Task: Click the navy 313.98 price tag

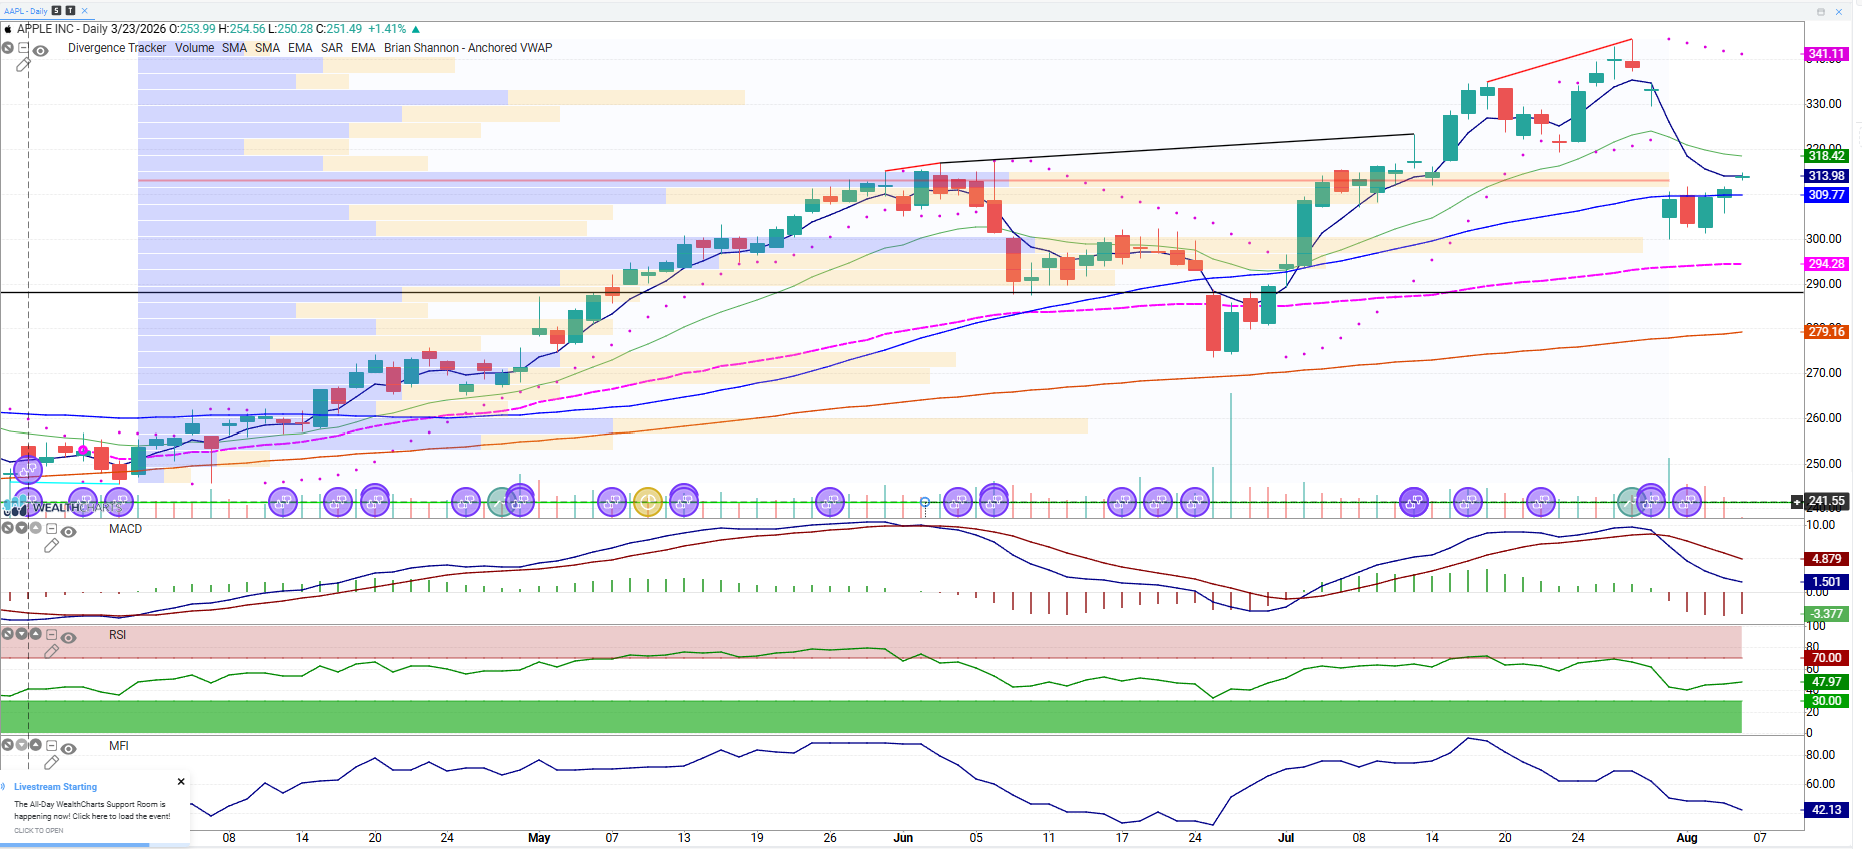Action: click(1826, 176)
